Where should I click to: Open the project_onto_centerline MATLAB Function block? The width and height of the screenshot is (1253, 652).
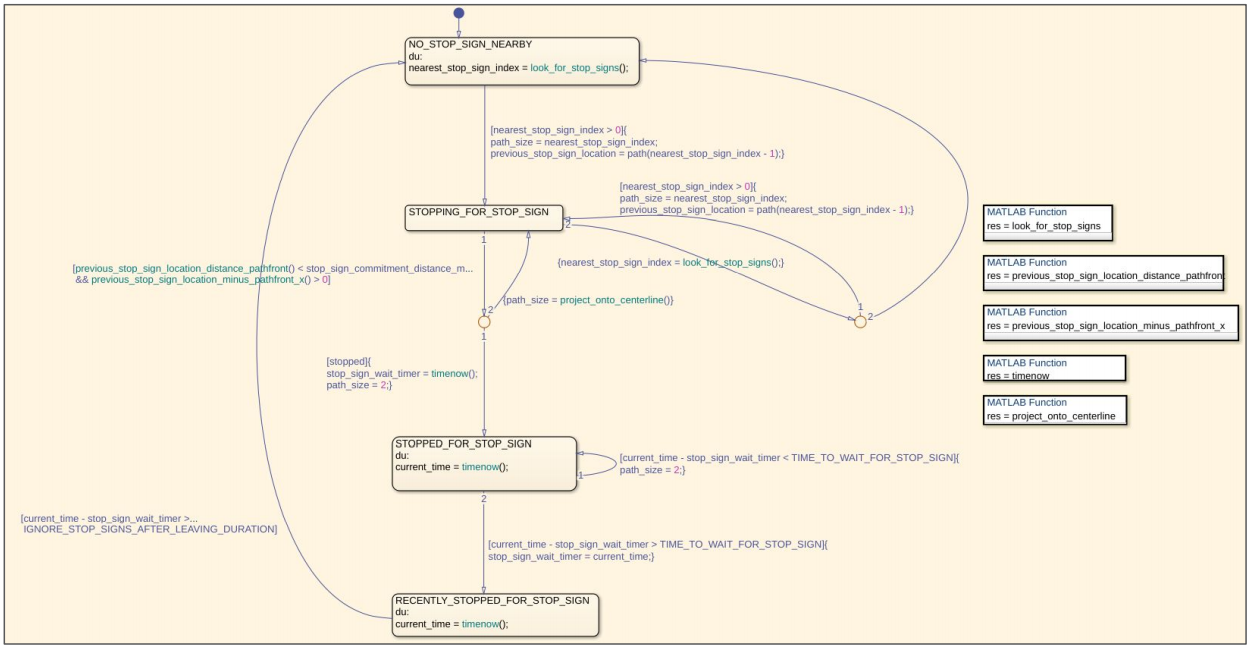point(1055,409)
